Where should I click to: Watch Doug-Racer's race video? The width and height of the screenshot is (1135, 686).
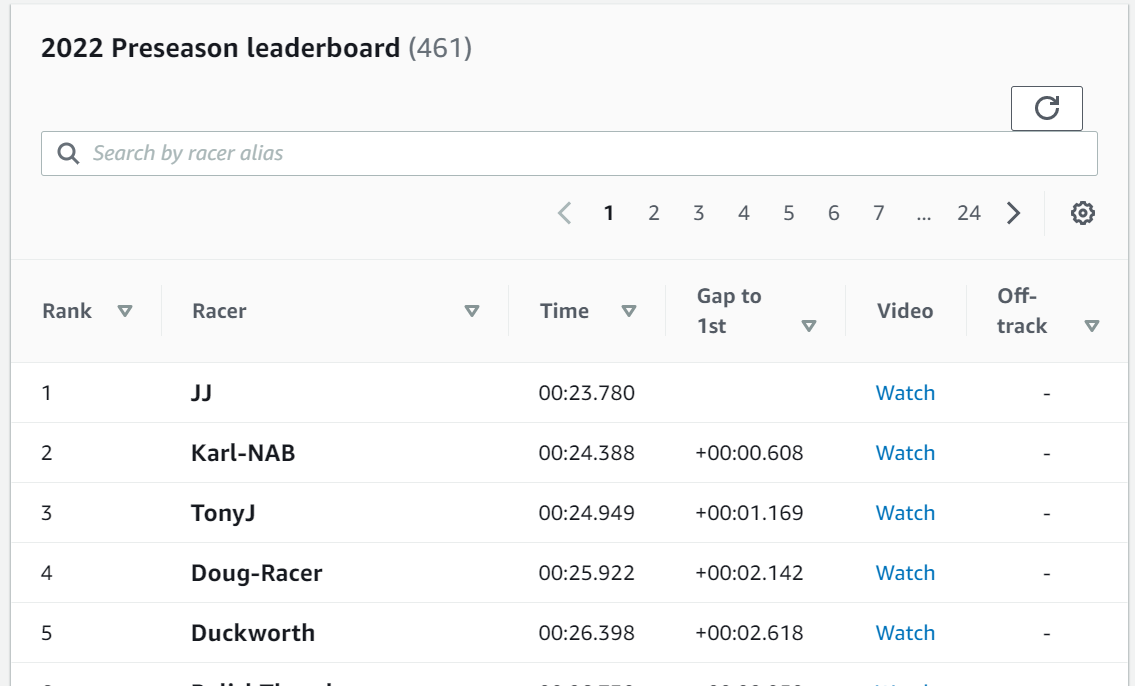[x=906, y=573]
